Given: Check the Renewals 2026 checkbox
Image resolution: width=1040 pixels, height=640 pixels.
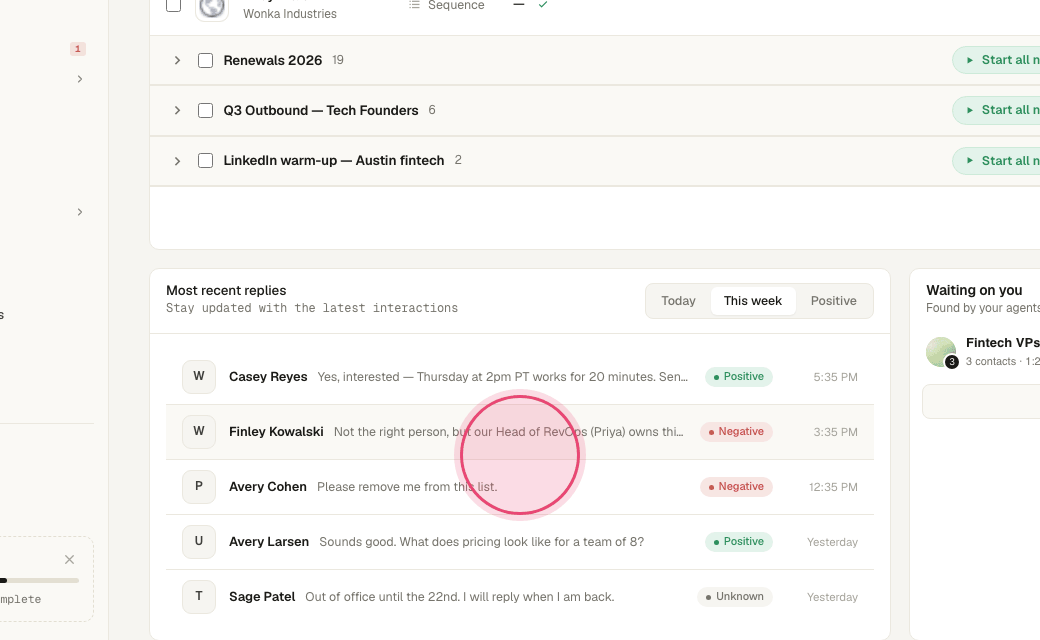Looking at the screenshot, I should [206, 60].
